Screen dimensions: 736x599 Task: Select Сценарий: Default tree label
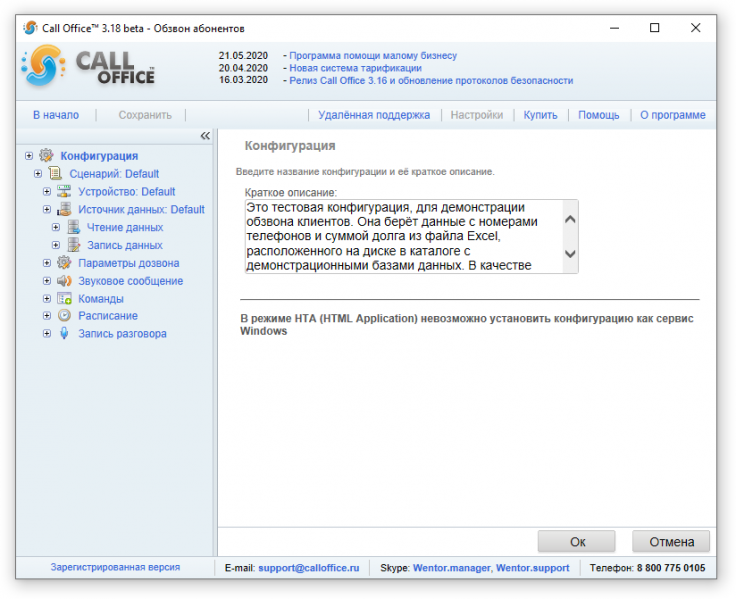114,174
